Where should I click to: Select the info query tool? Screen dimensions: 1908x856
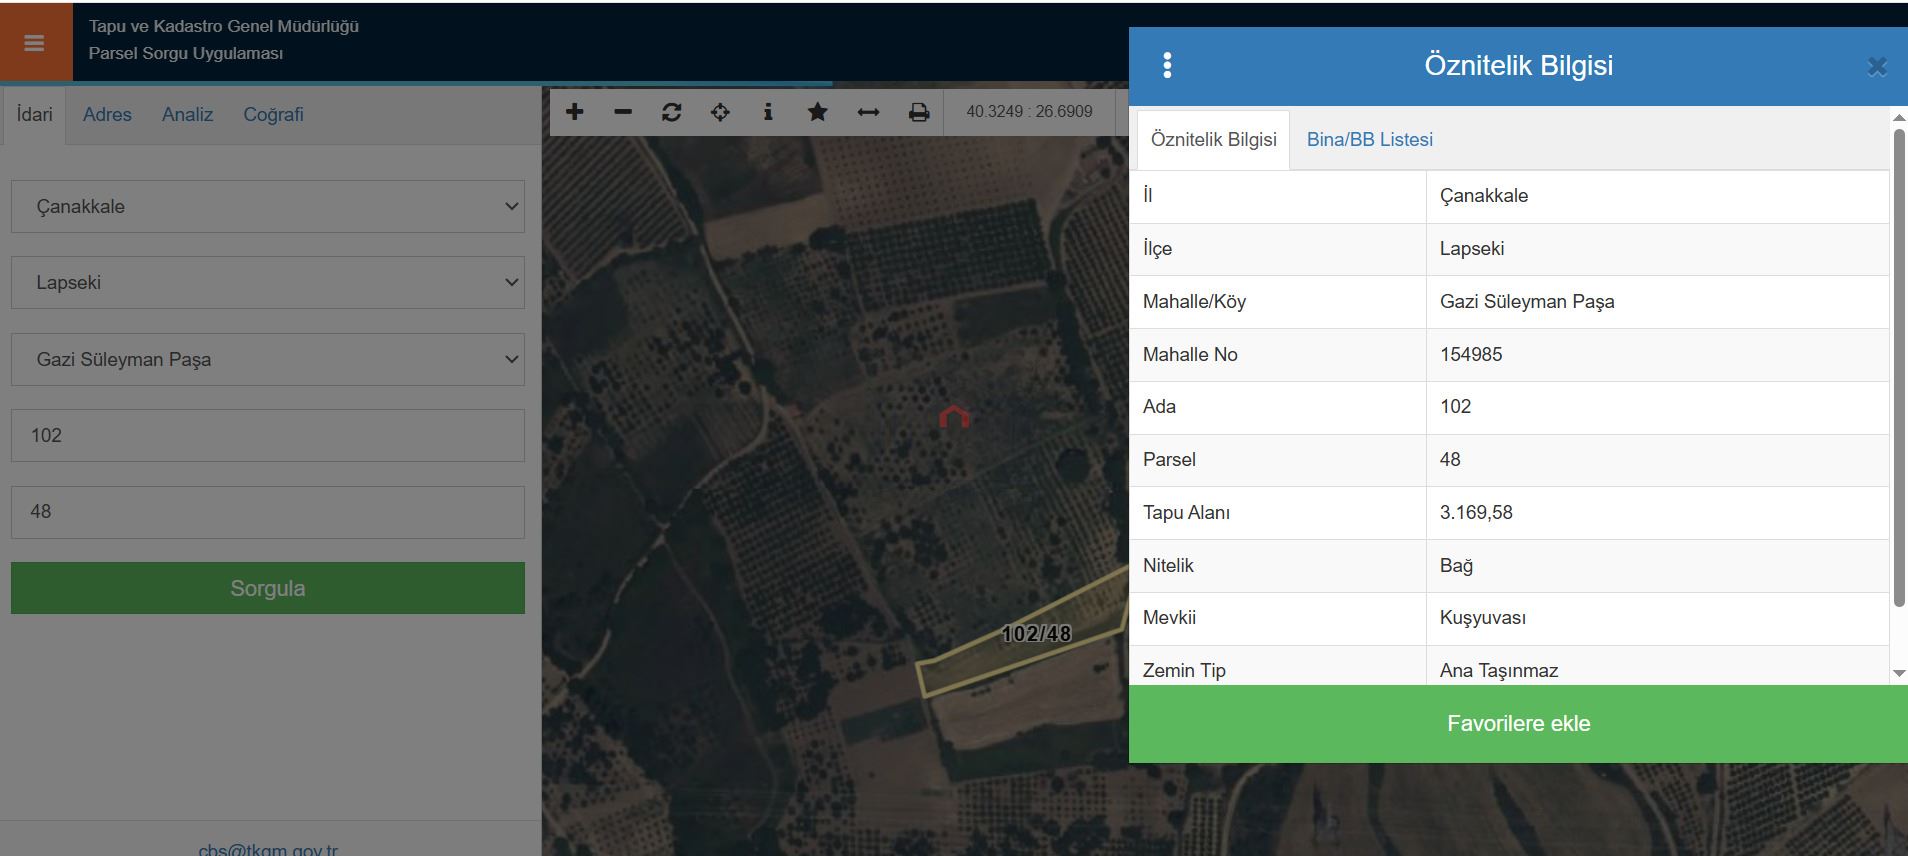(x=768, y=112)
